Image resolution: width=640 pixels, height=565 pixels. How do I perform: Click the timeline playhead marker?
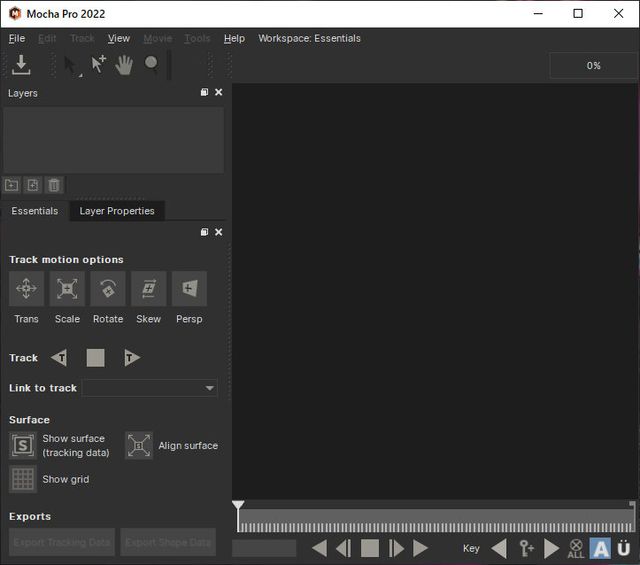pos(238,509)
